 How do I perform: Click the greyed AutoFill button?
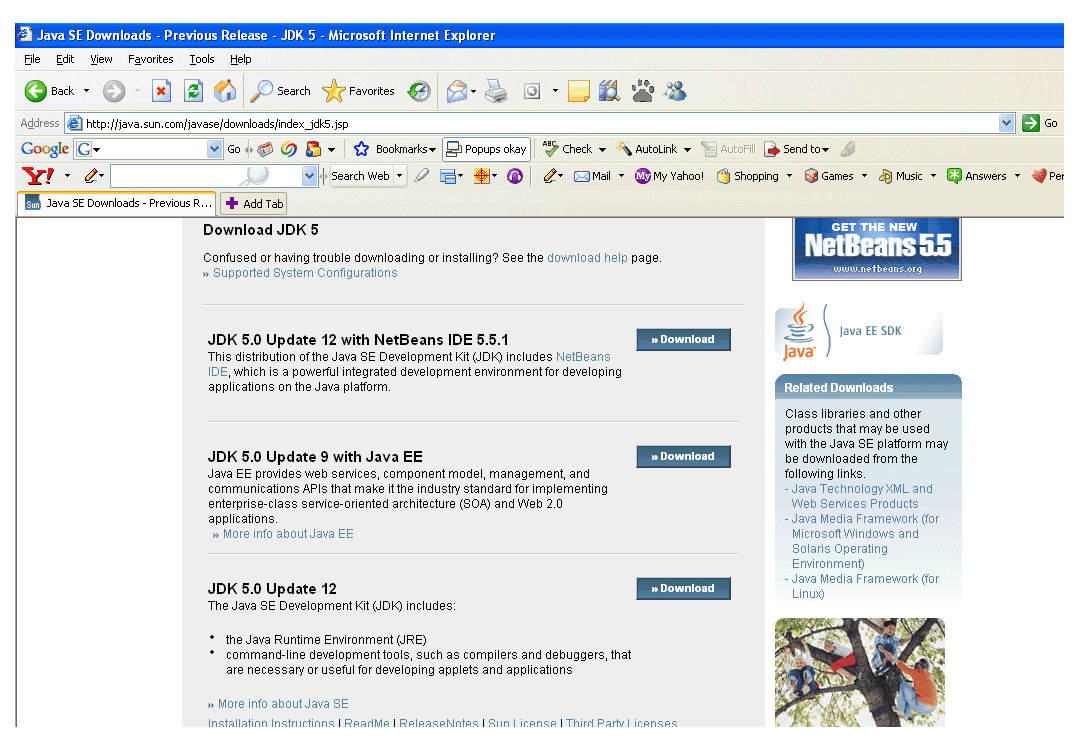tap(728, 149)
